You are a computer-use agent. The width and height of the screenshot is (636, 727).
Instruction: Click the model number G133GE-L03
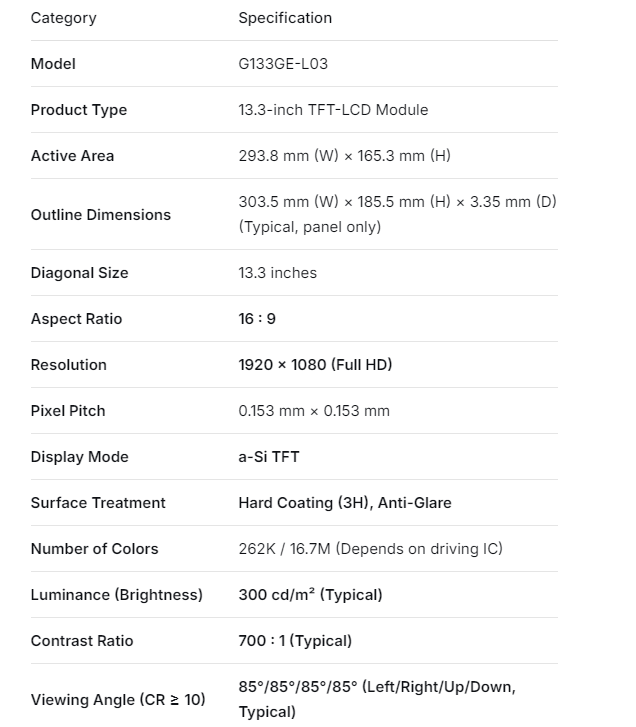click(x=283, y=64)
